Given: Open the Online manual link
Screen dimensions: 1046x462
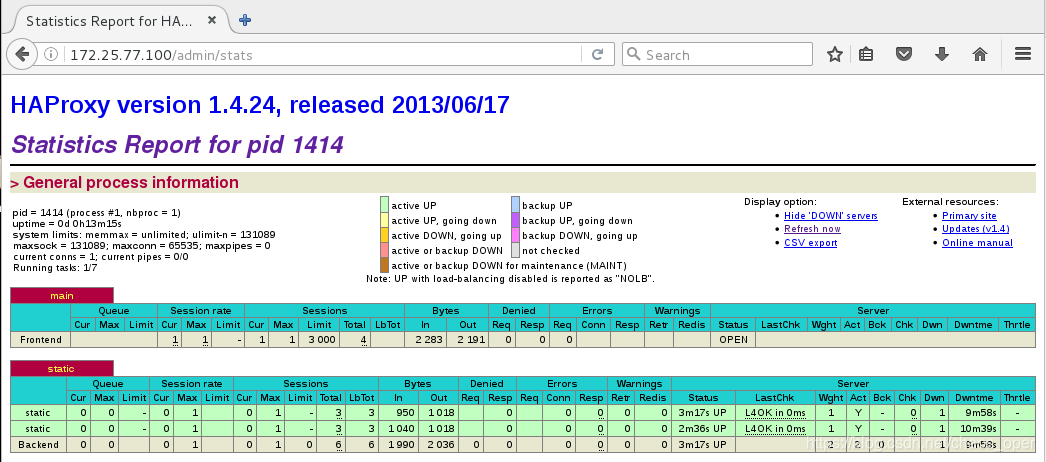Looking at the screenshot, I should tap(977, 243).
